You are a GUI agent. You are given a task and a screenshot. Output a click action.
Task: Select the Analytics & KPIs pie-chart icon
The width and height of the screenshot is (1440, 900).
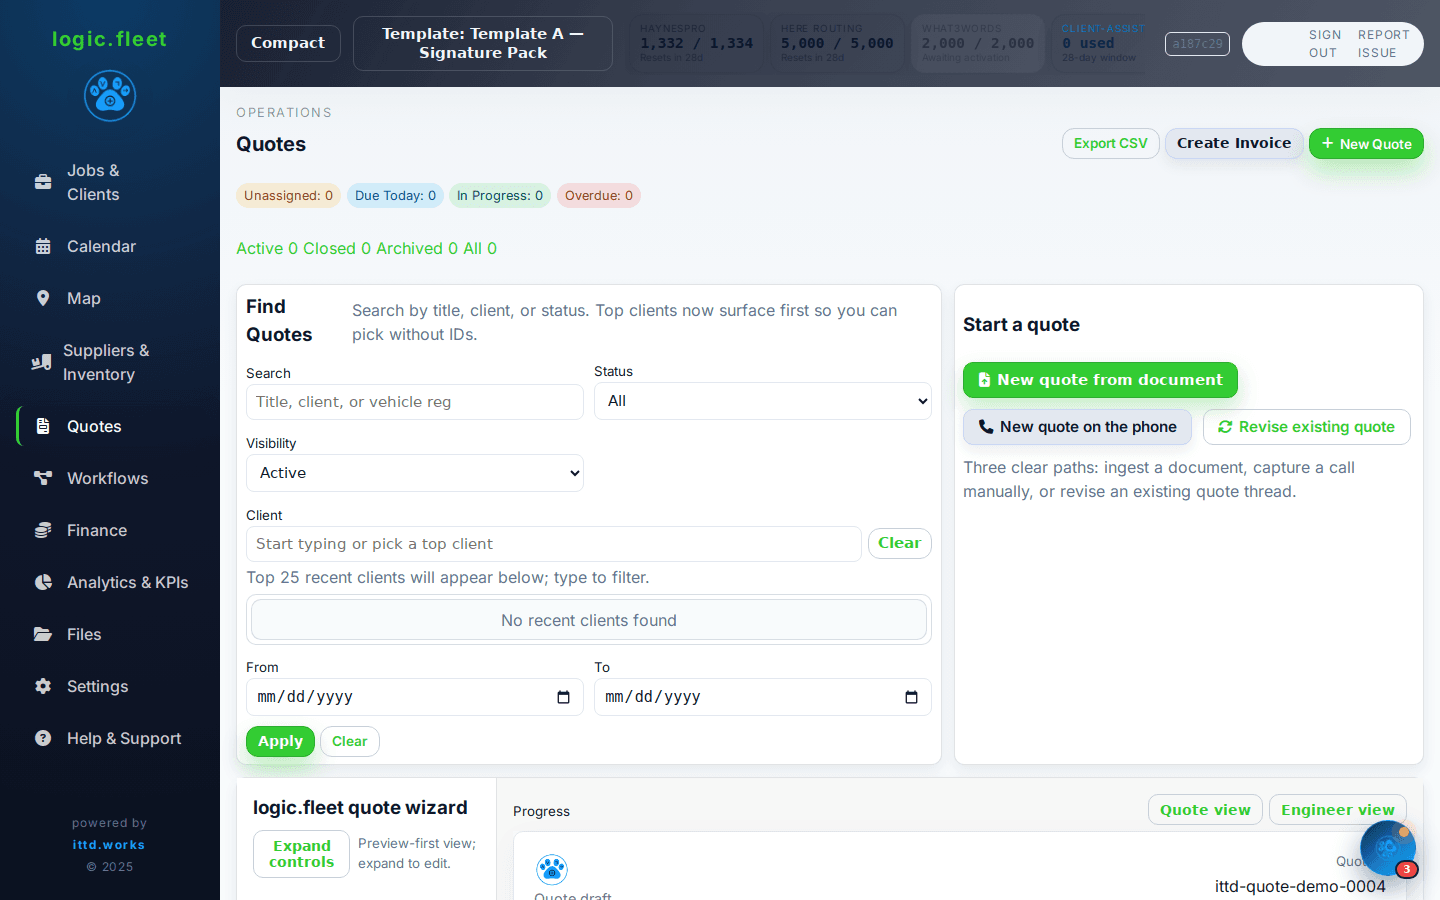(x=42, y=582)
